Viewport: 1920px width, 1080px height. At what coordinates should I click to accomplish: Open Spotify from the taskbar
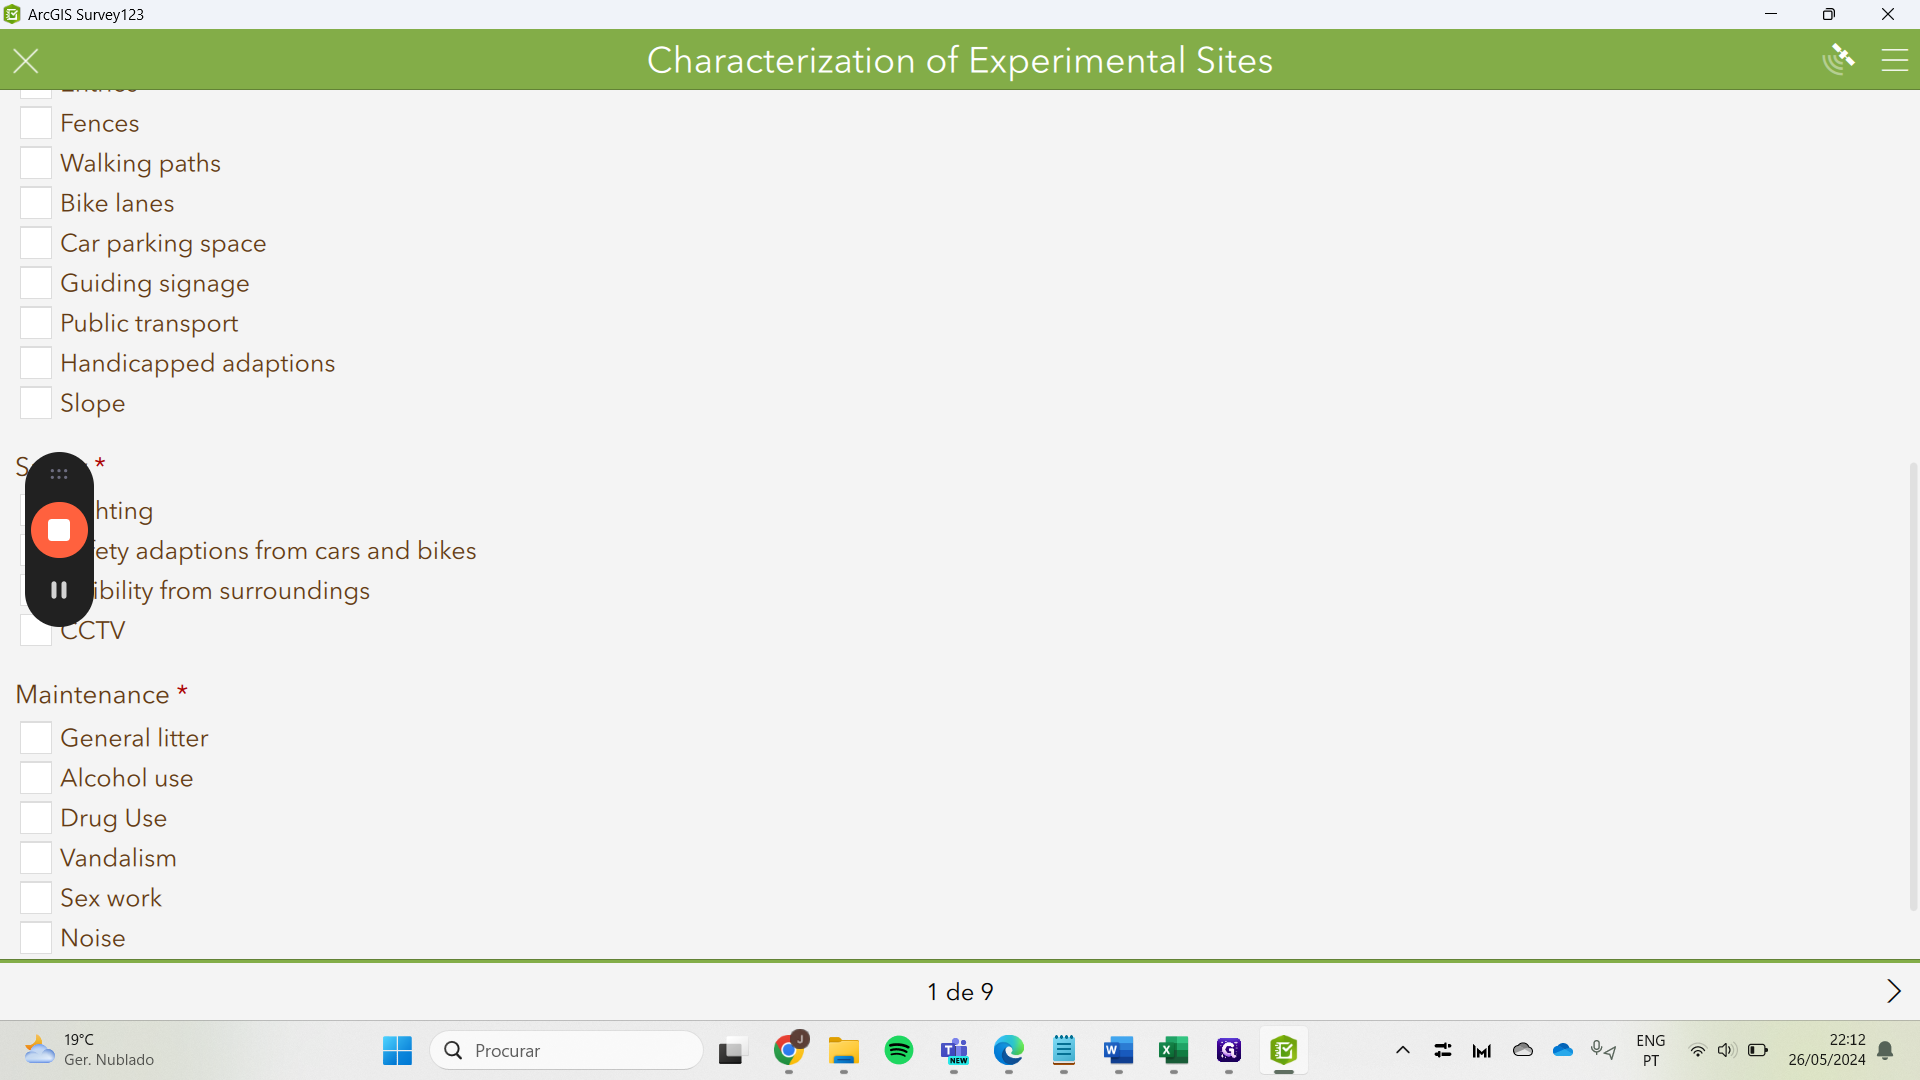point(898,1050)
